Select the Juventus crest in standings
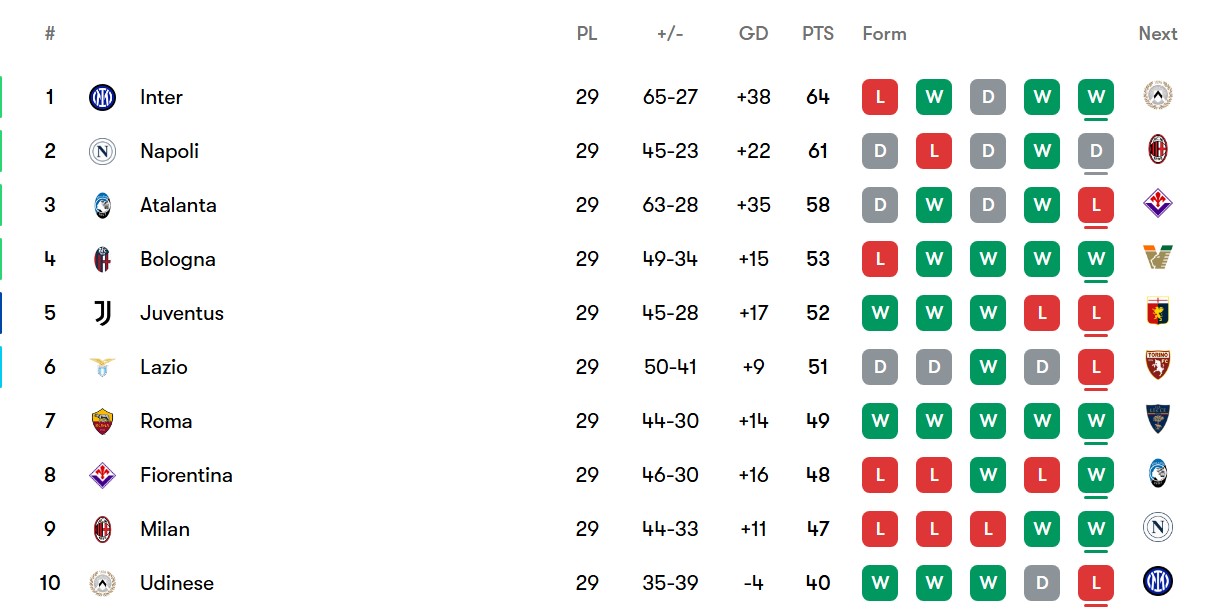The height and width of the screenshot is (615, 1208). point(102,313)
